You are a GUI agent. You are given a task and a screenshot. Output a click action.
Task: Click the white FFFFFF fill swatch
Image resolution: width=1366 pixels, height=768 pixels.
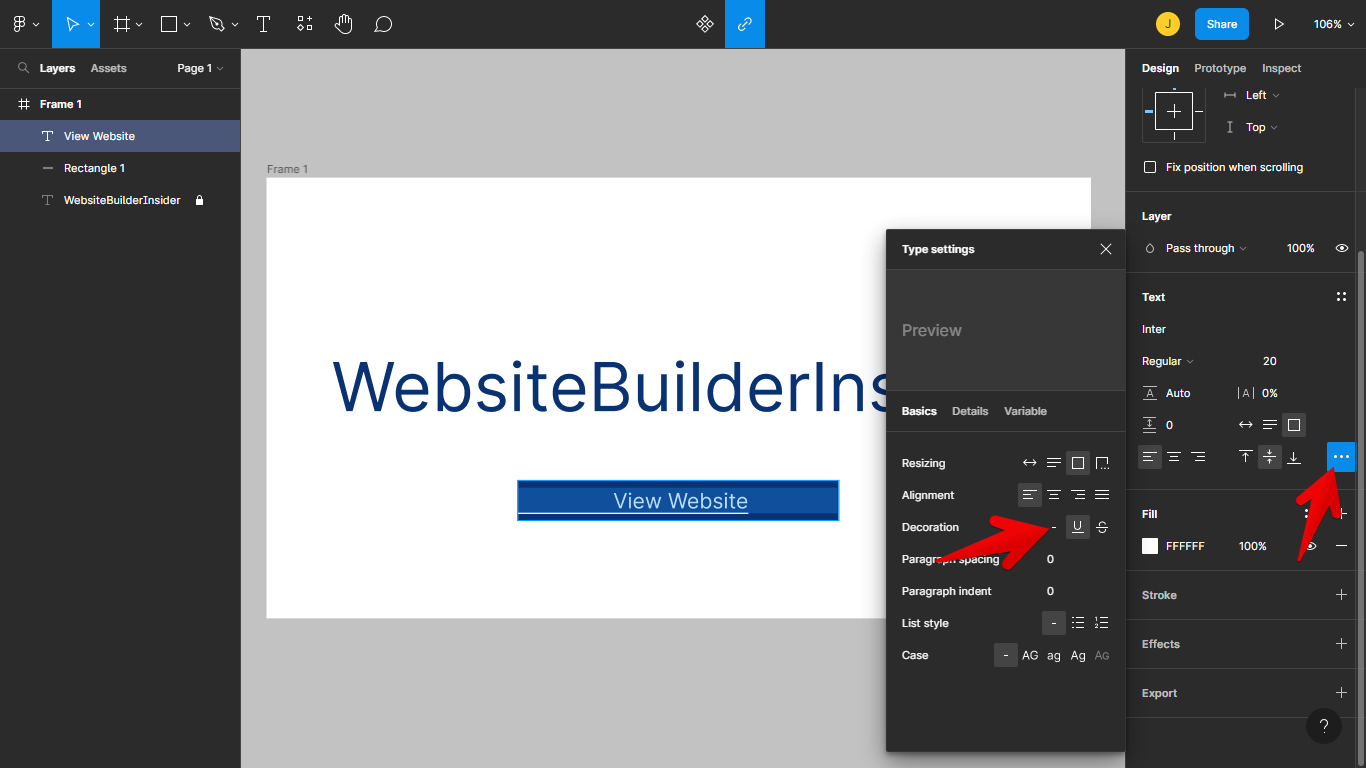[1150, 546]
